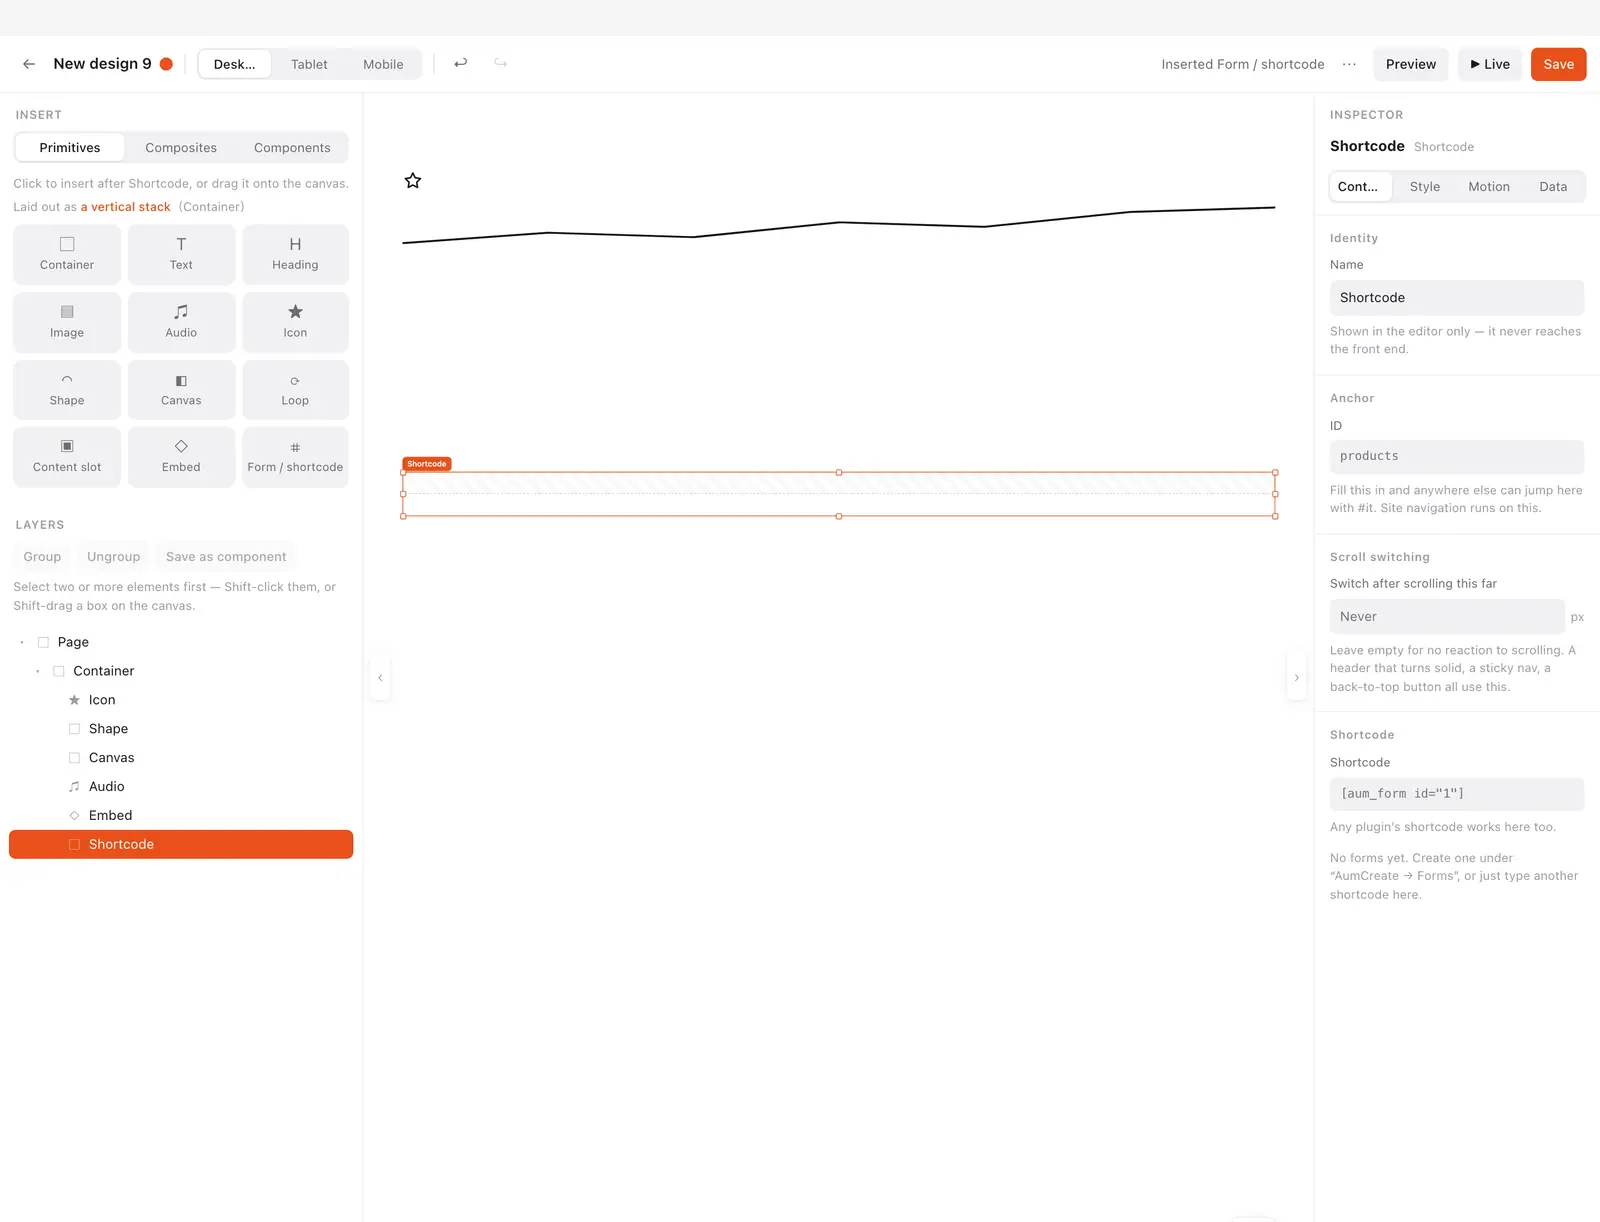Image resolution: width=1600 pixels, height=1222 pixels.
Task: Click the Preview button
Action: click(x=1411, y=64)
